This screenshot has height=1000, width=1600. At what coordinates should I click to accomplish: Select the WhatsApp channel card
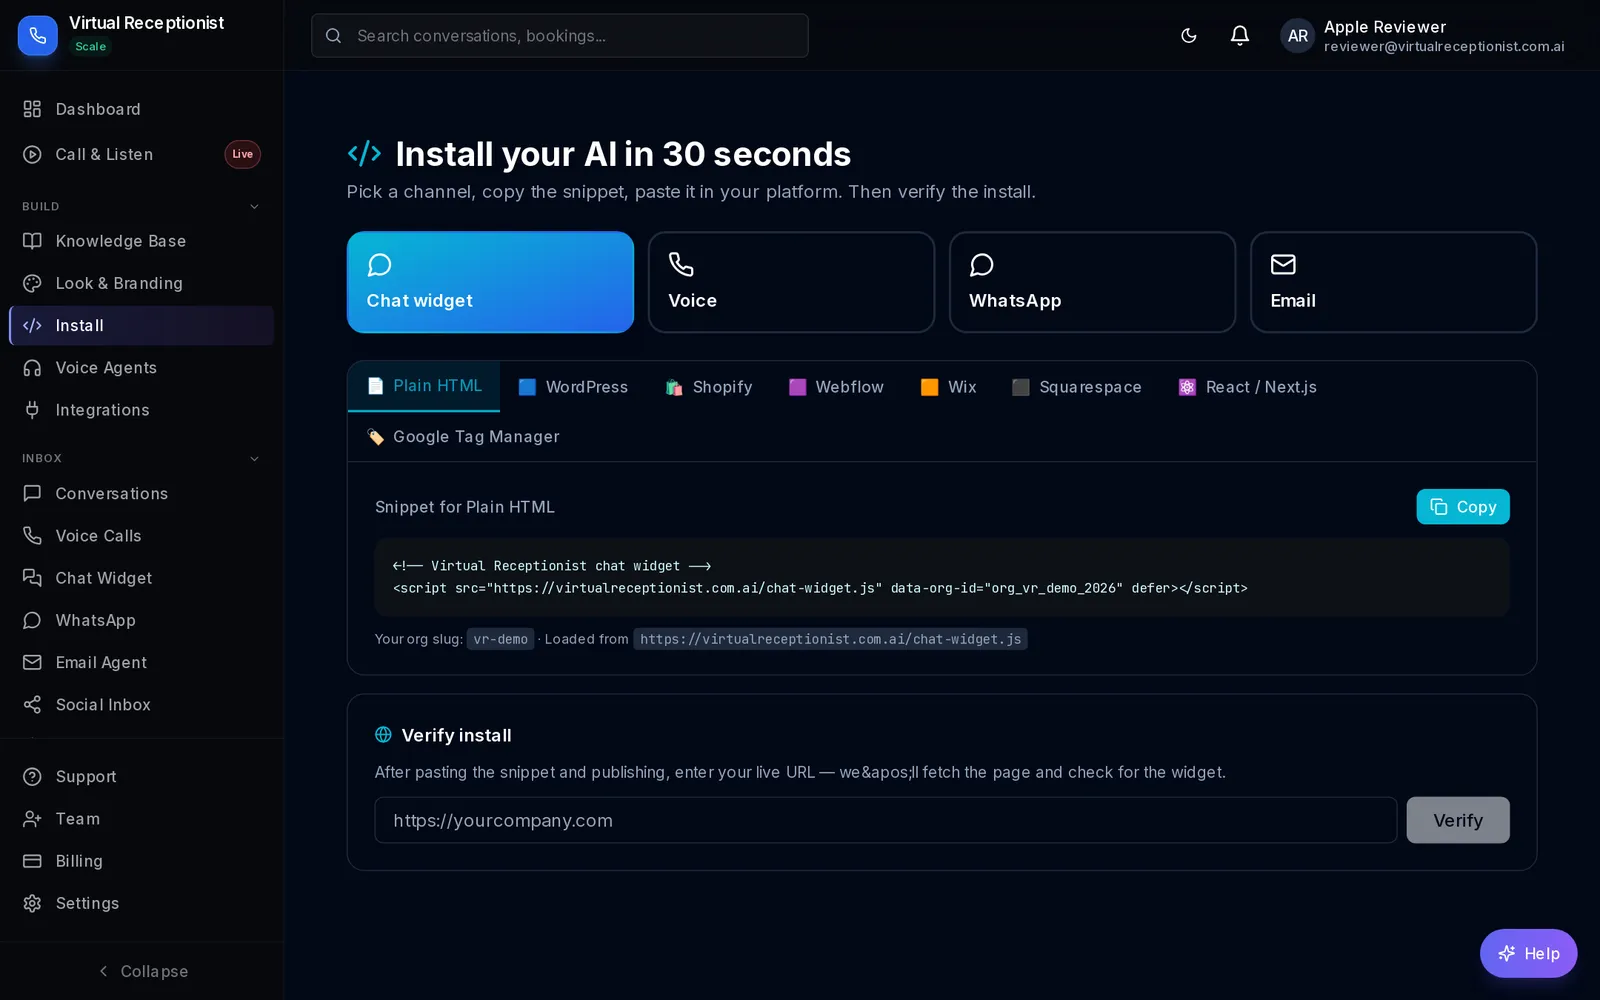click(1092, 282)
